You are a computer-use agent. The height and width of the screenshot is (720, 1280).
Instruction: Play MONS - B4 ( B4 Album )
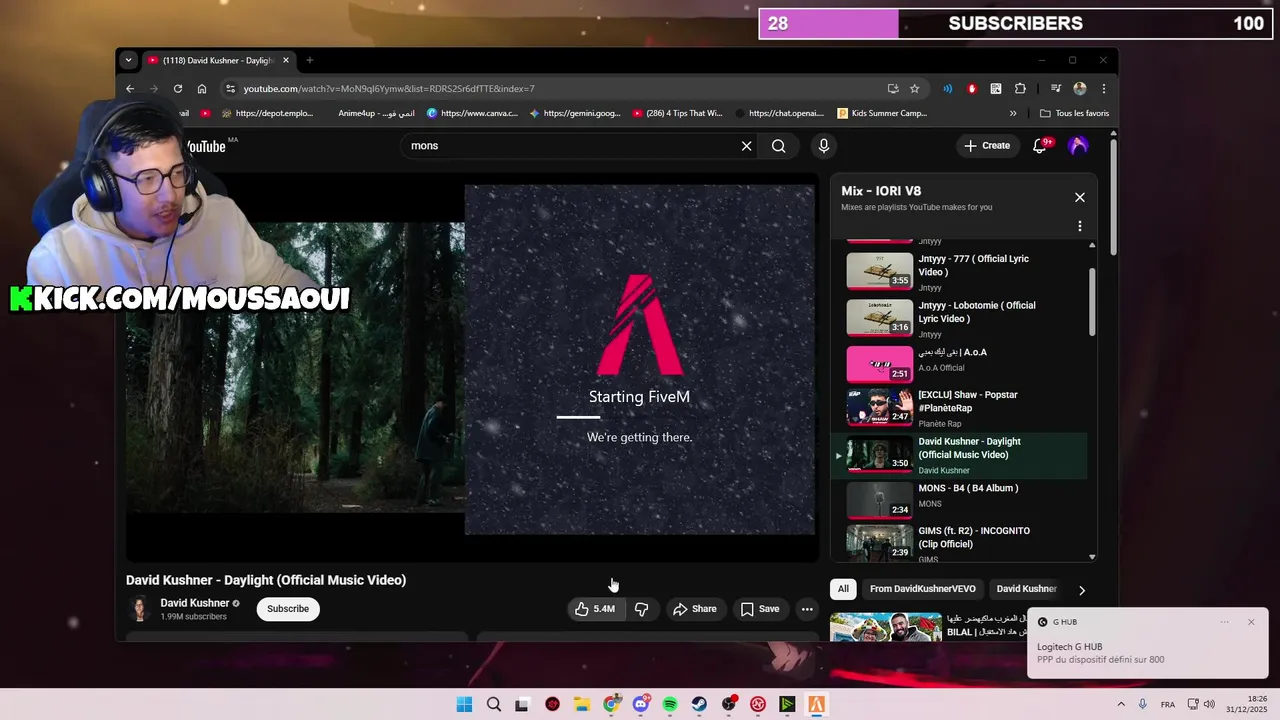[960, 500]
